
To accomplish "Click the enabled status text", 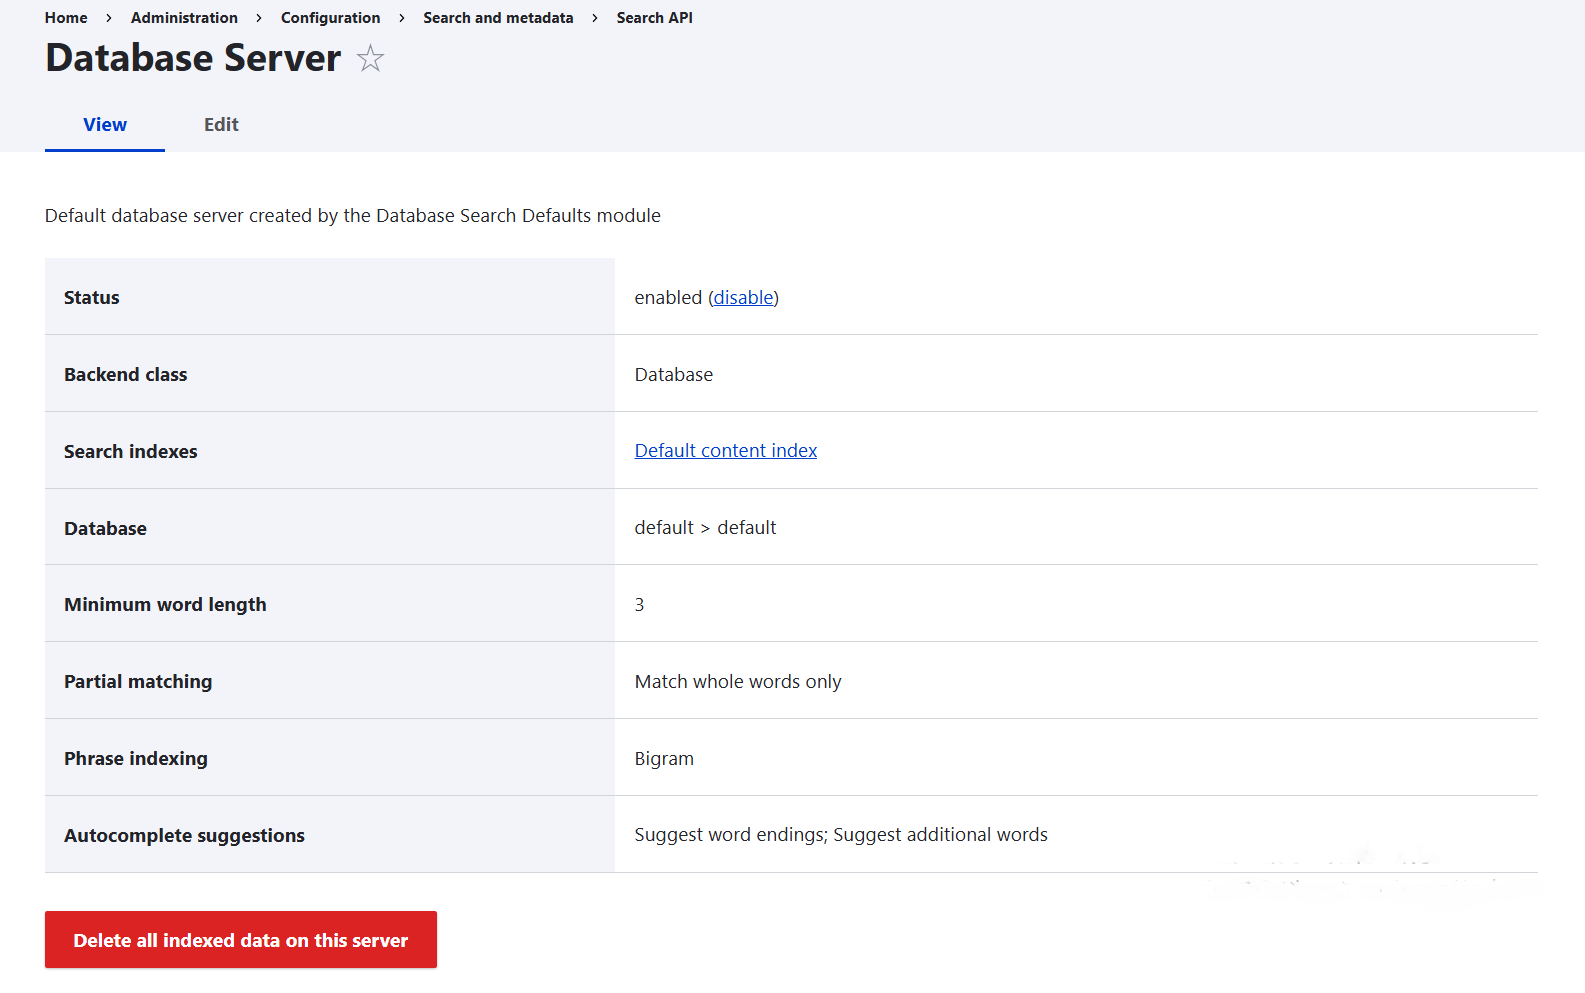I will point(668,298).
